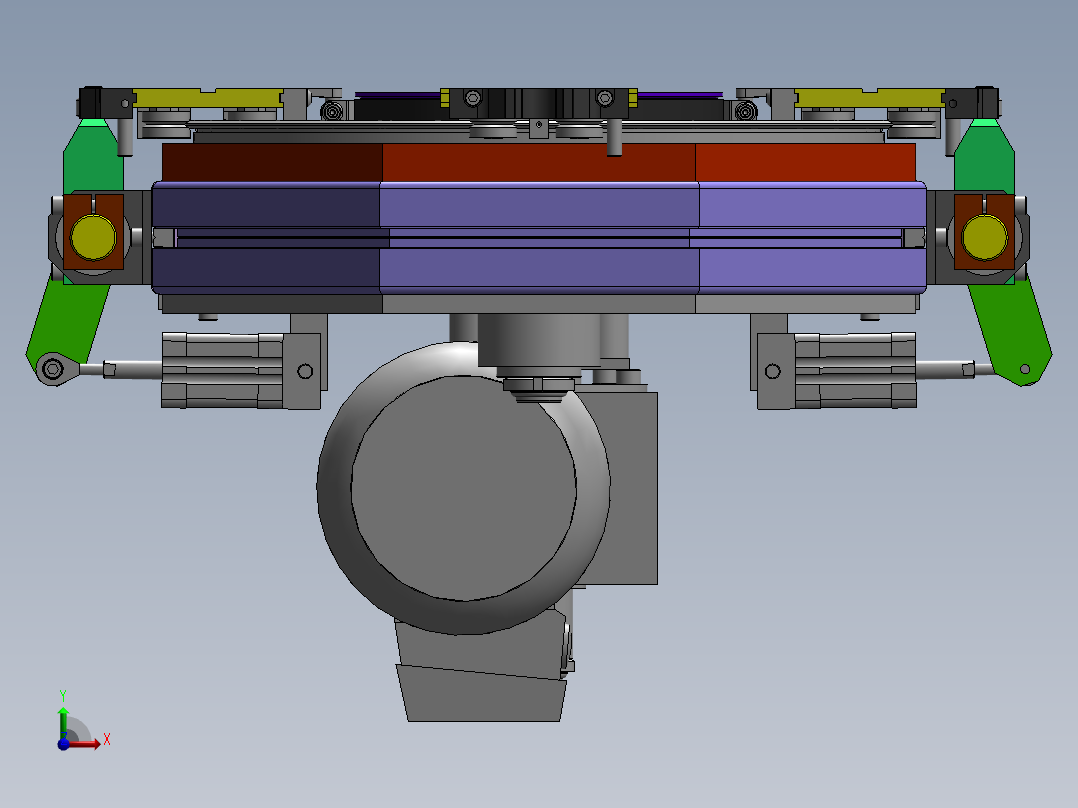Click the blue Z axis dot of the triad
The image size is (1078, 808).
click(63, 744)
